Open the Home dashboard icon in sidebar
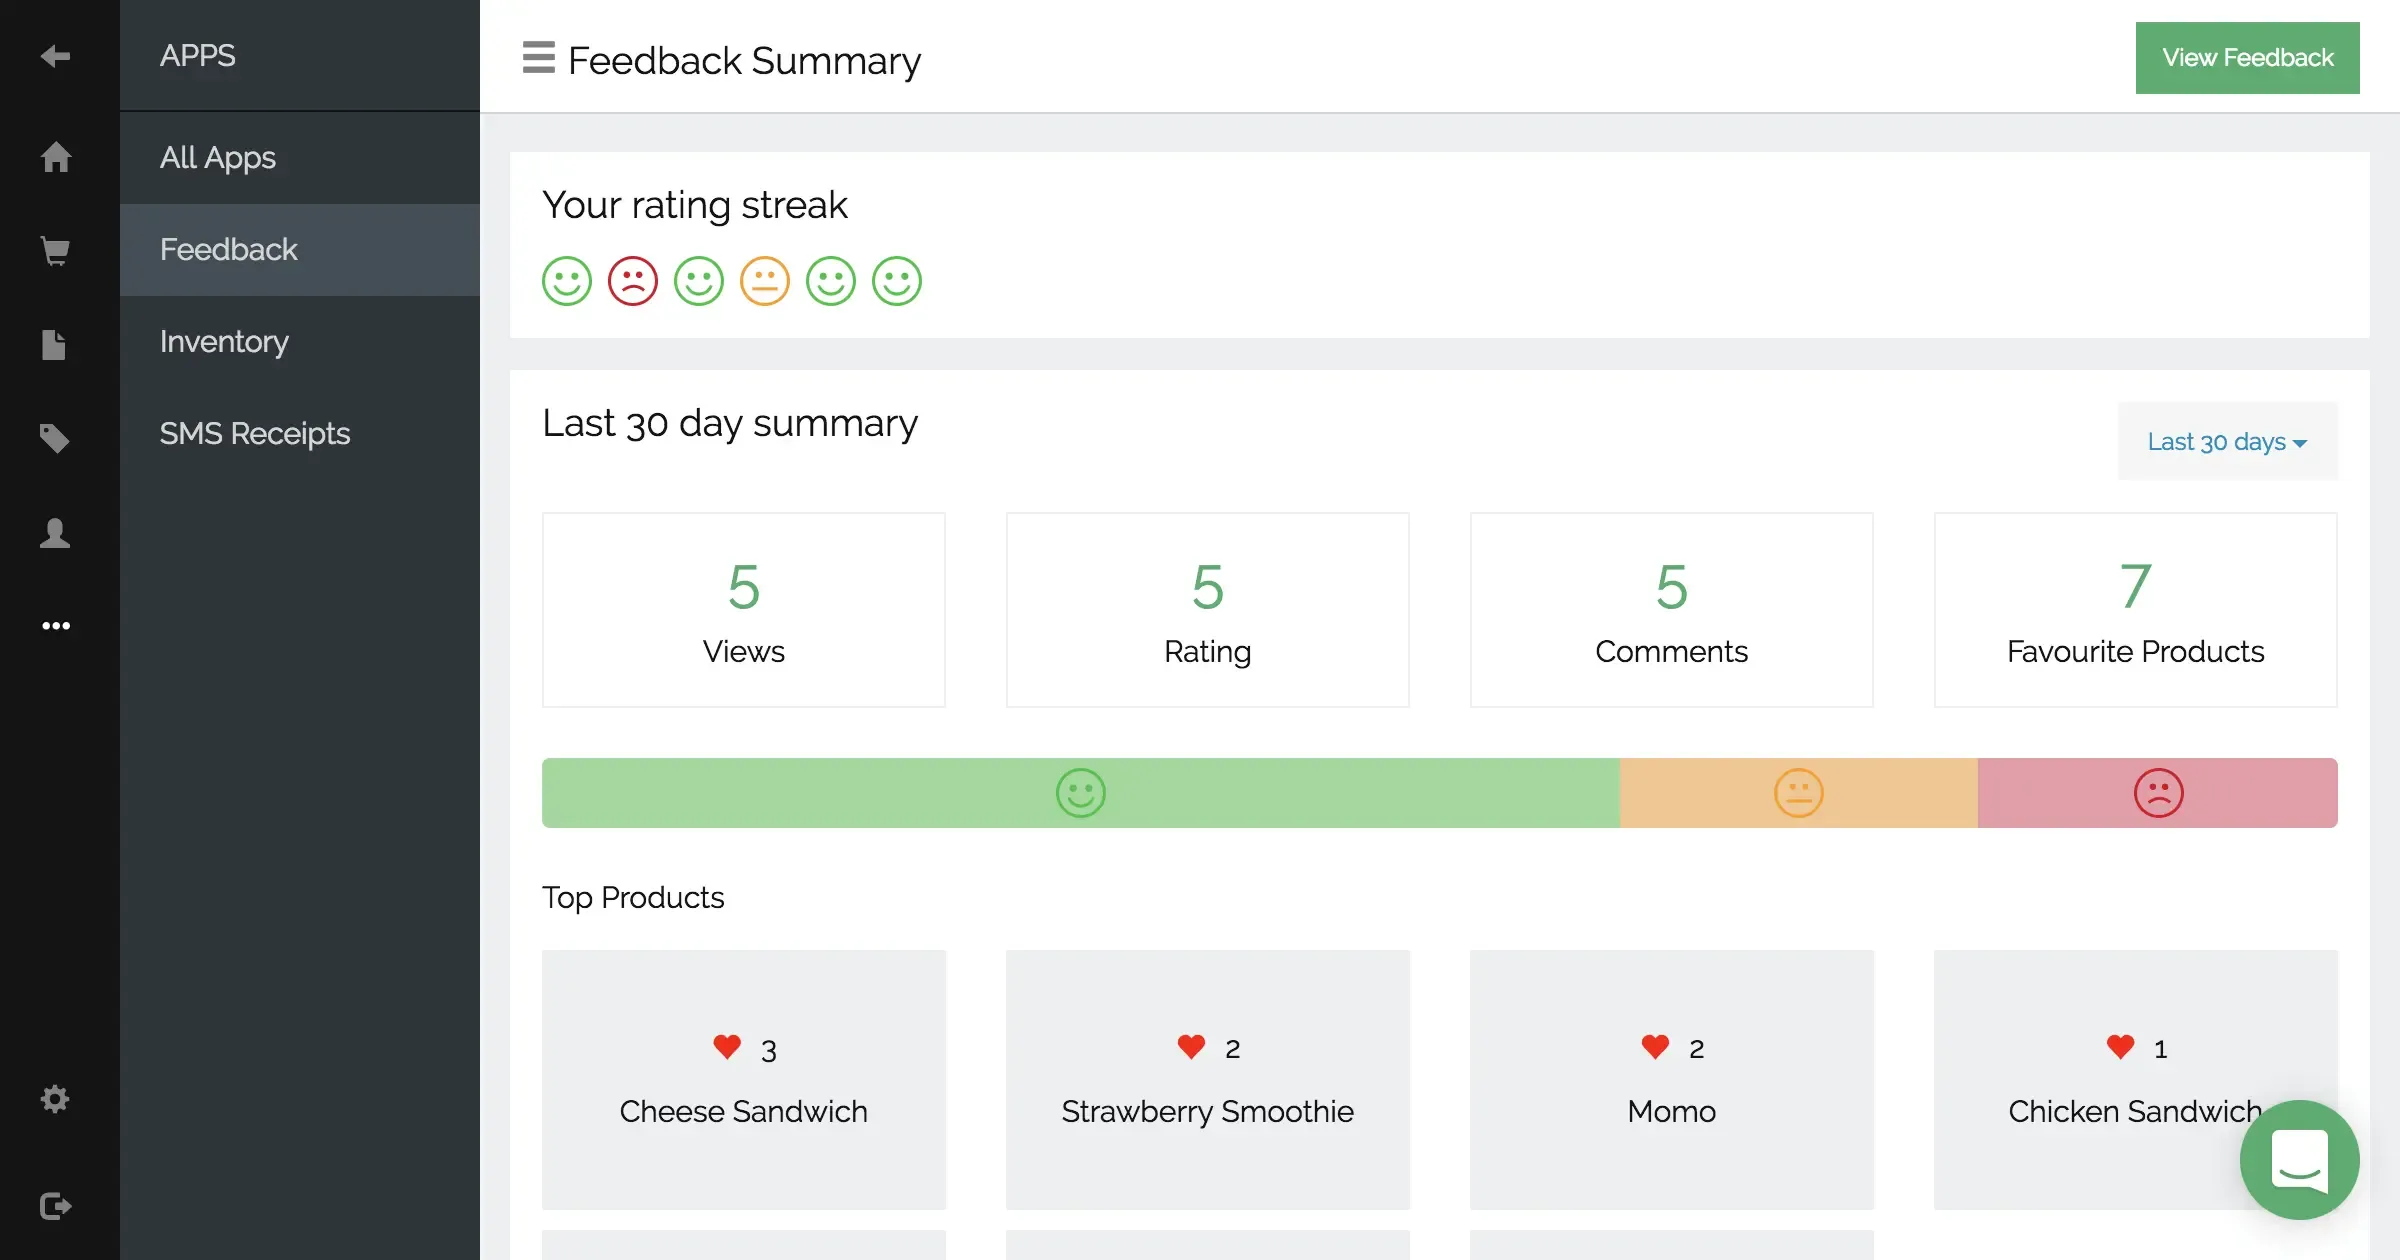The height and width of the screenshot is (1260, 2400). 57,157
